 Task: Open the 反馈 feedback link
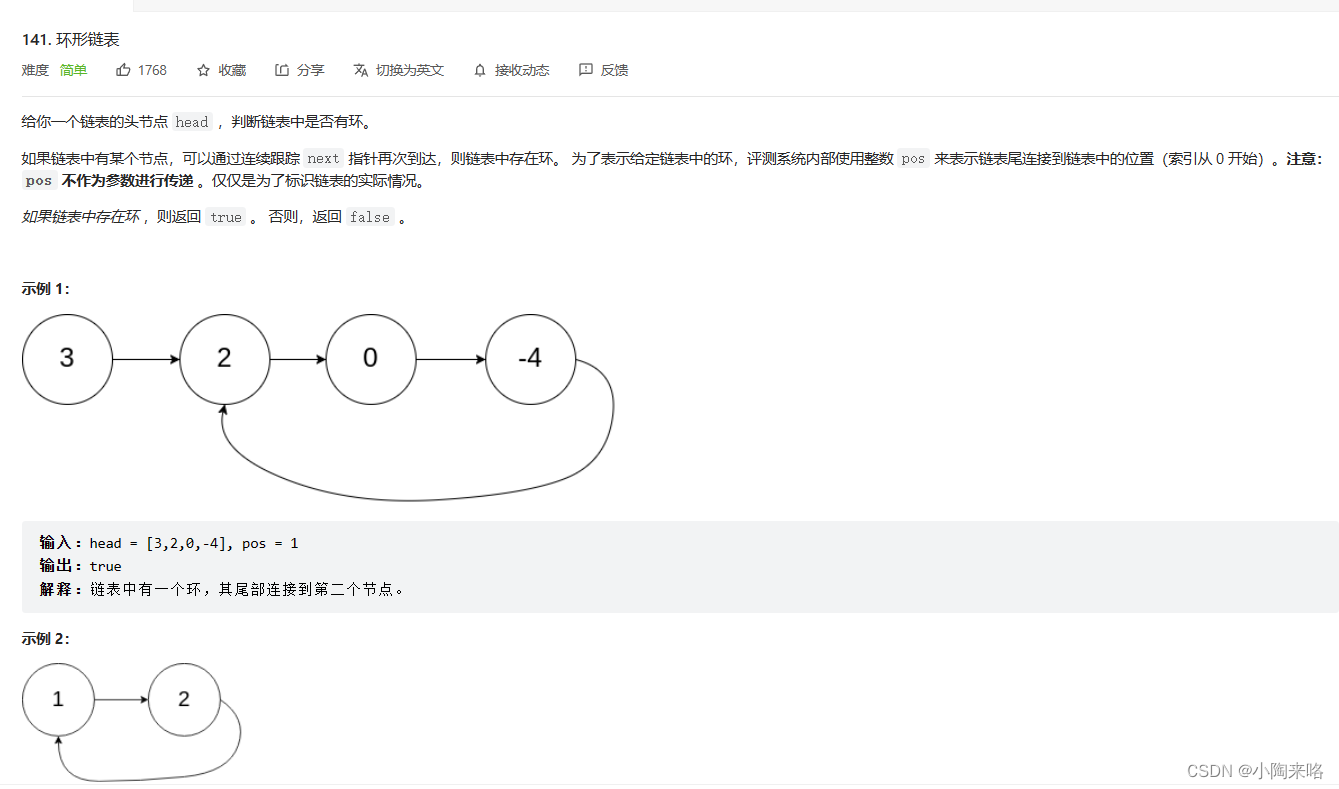[603, 70]
